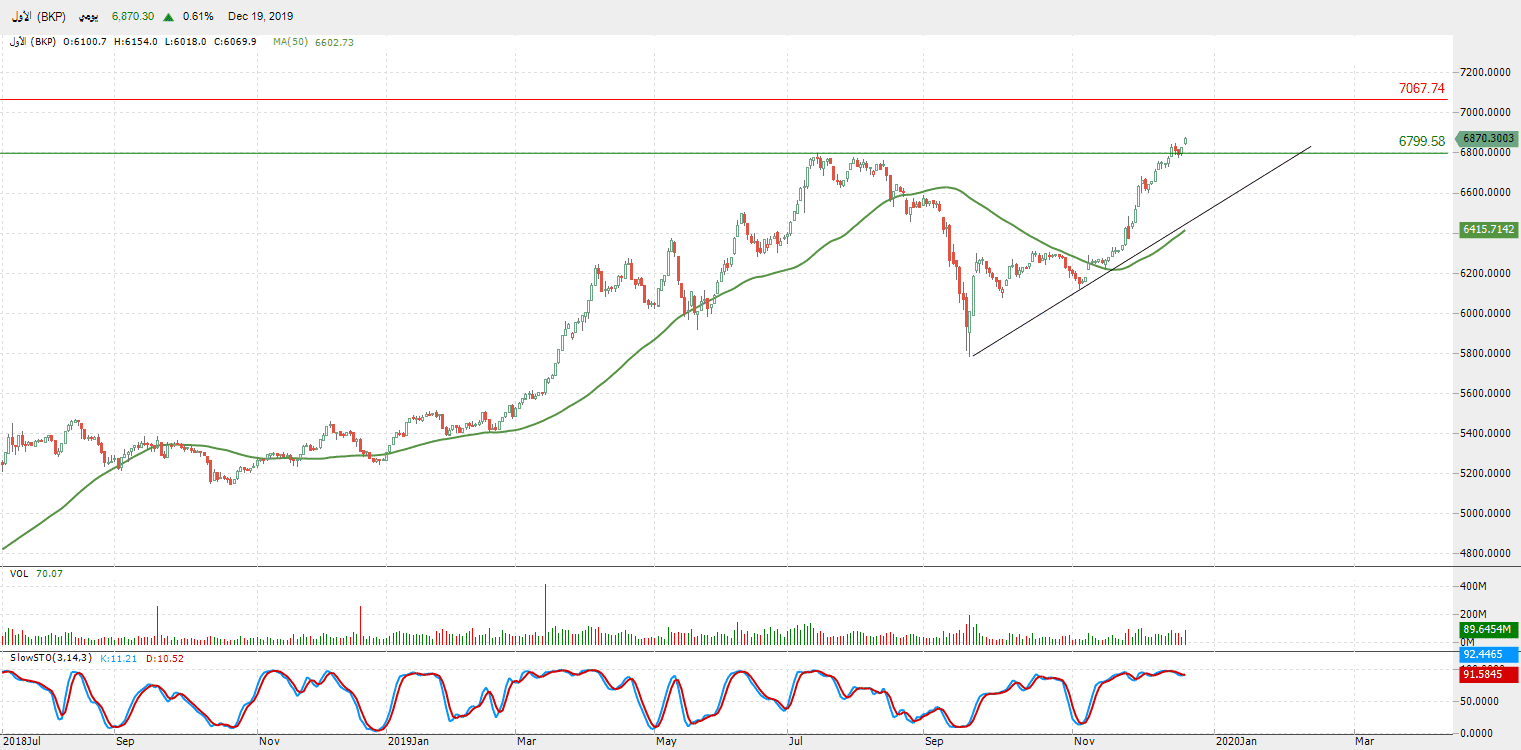Click the 7200.0000 price axis label

pos(1484,72)
